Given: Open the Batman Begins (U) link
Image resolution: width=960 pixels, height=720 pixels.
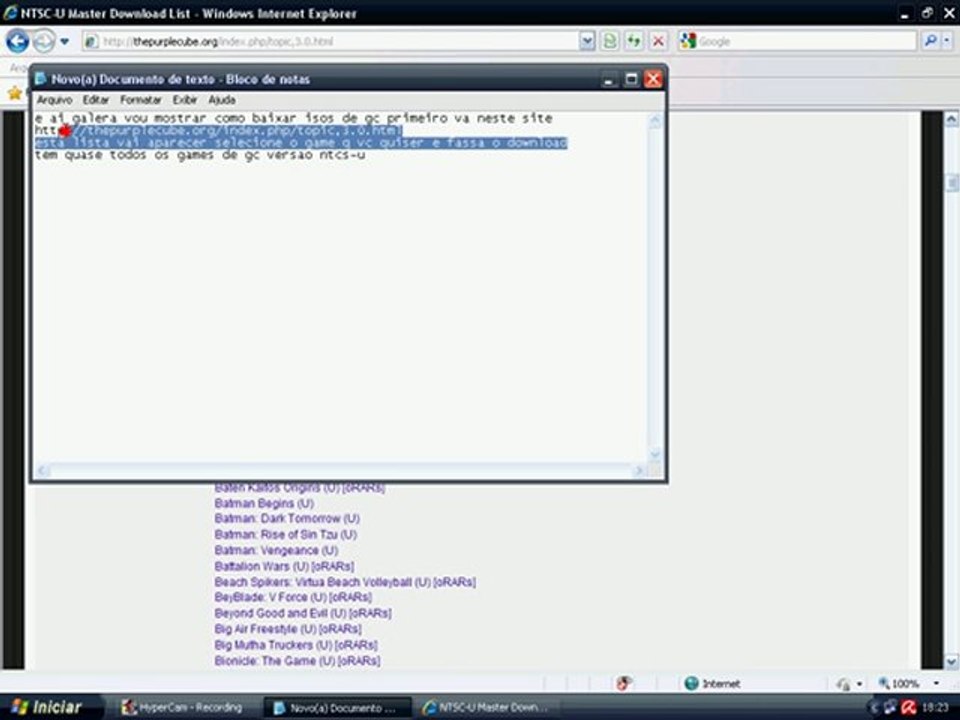Looking at the screenshot, I should [x=264, y=503].
